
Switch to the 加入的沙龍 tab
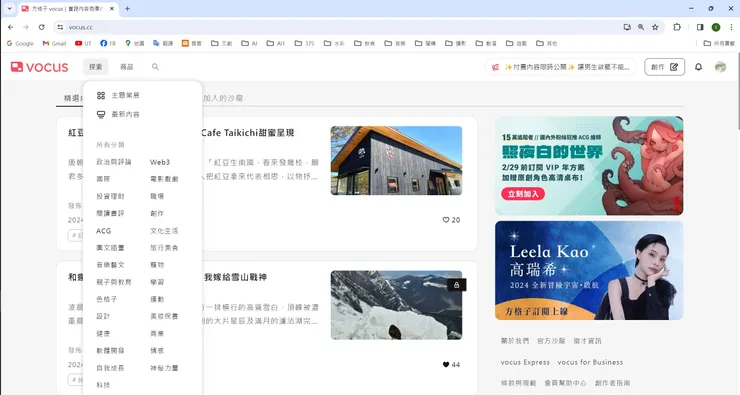click(x=223, y=98)
